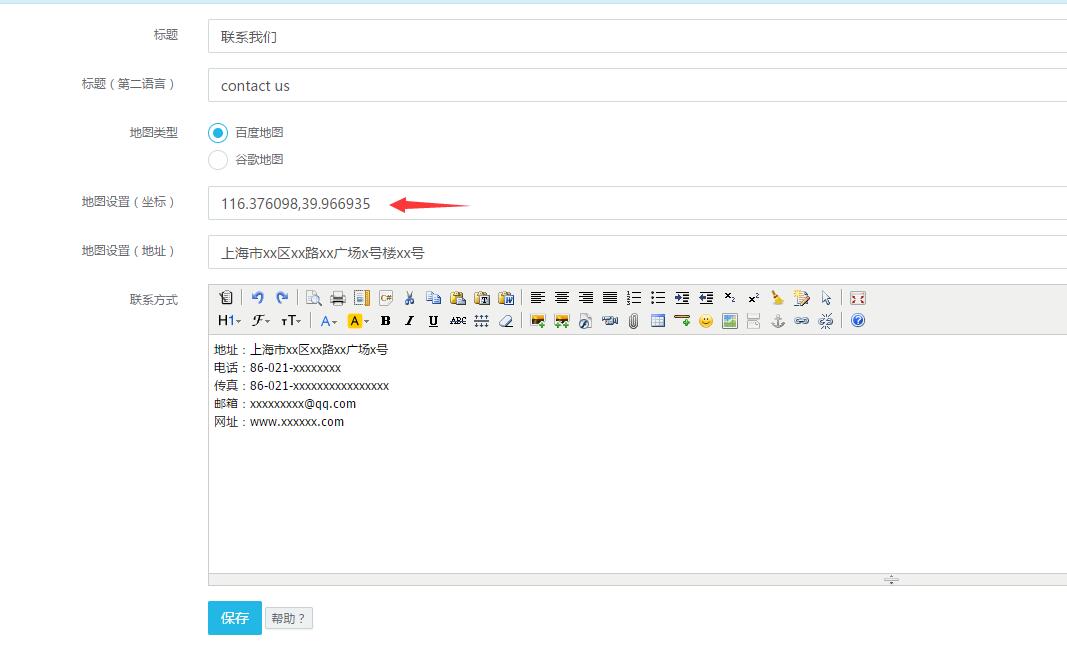The width and height of the screenshot is (1067, 658).
Task: Open the text background color picker
Action: coord(358,321)
